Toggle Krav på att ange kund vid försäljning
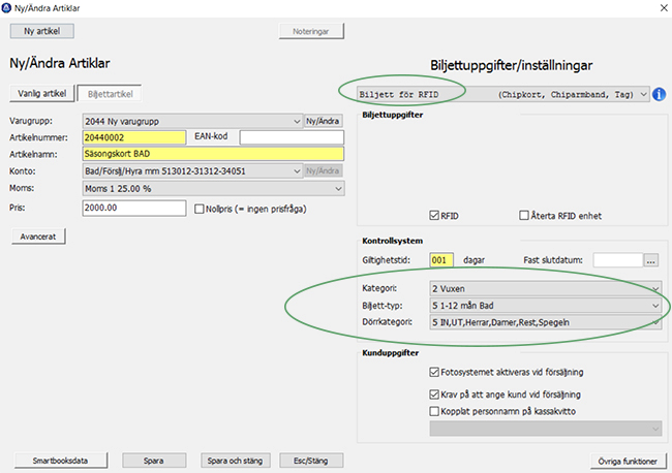 click(x=434, y=394)
